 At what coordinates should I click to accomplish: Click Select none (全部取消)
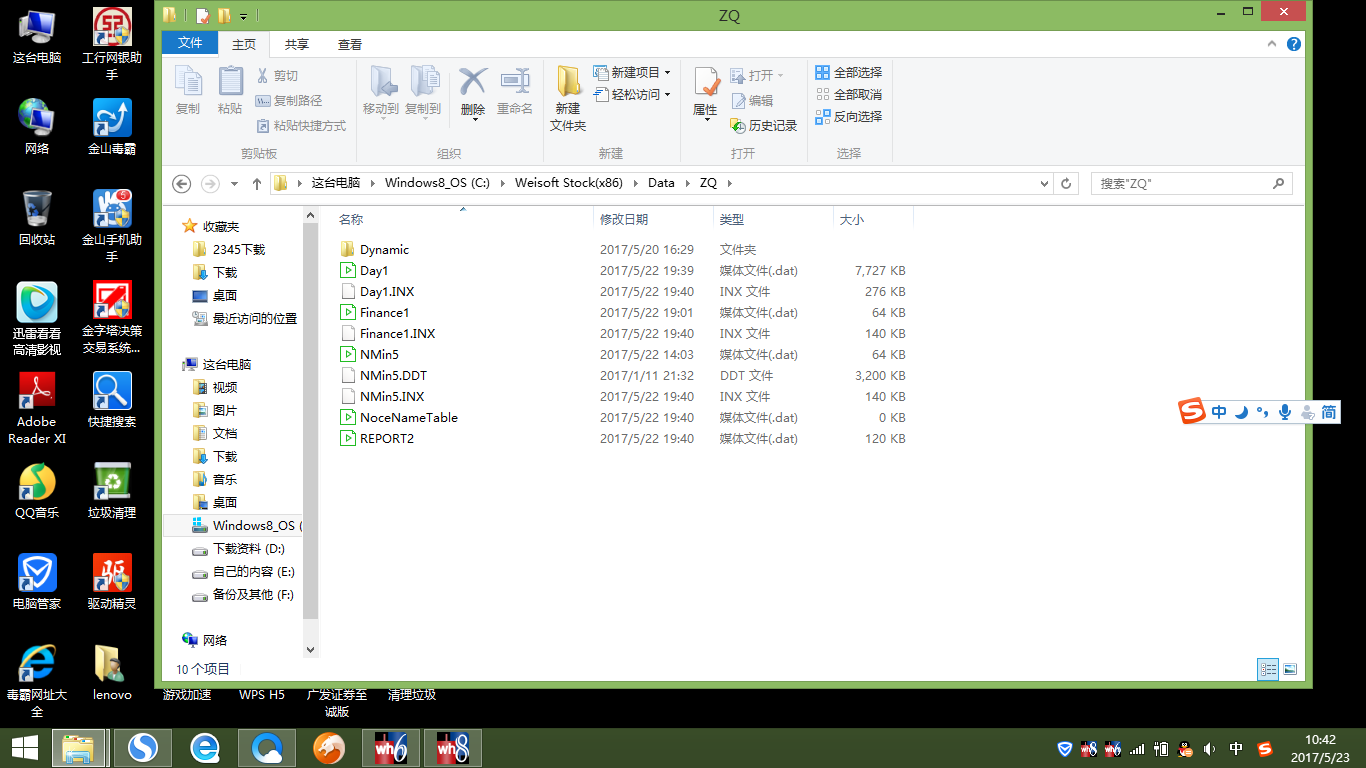pos(849,95)
